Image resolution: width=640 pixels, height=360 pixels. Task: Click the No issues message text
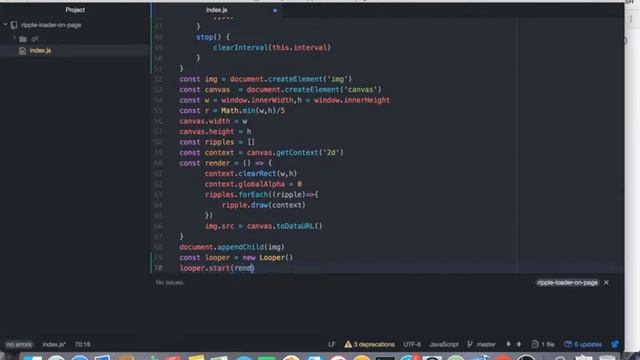point(170,282)
